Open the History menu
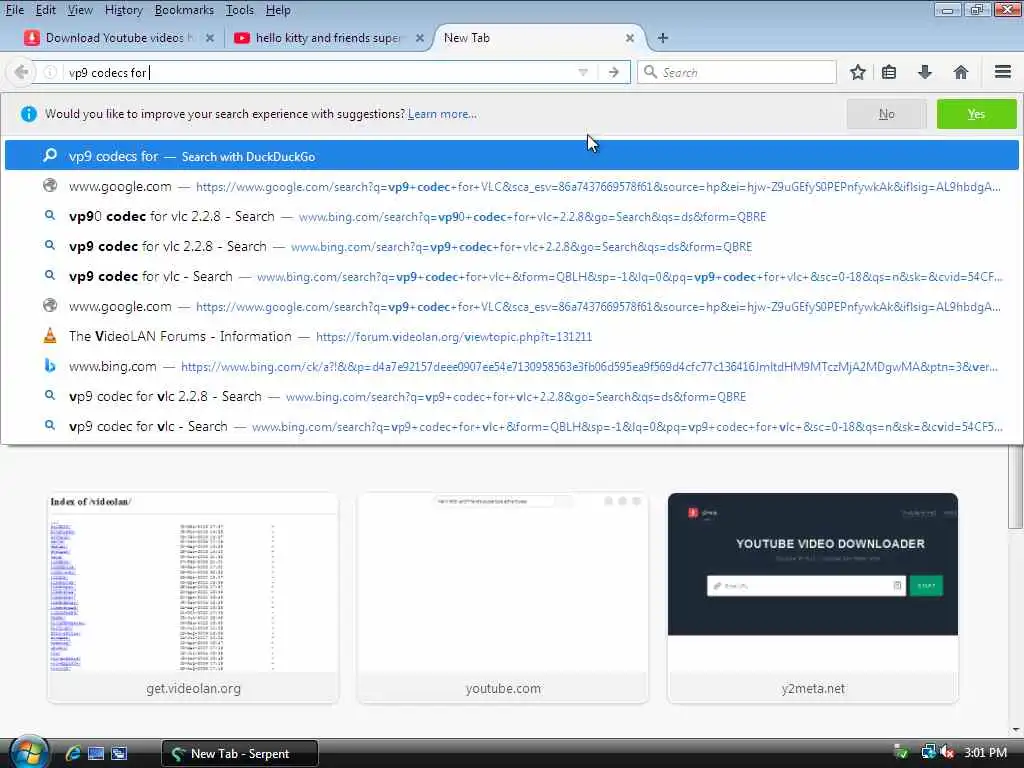 [123, 10]
